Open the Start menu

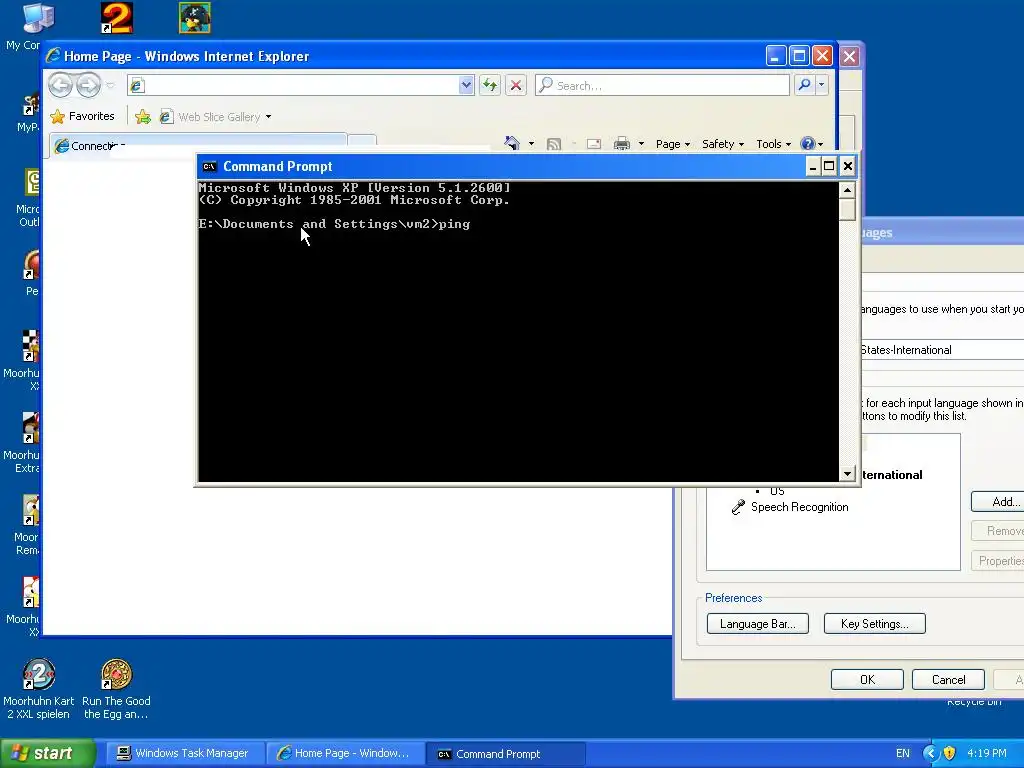click(x=48, y=753)
